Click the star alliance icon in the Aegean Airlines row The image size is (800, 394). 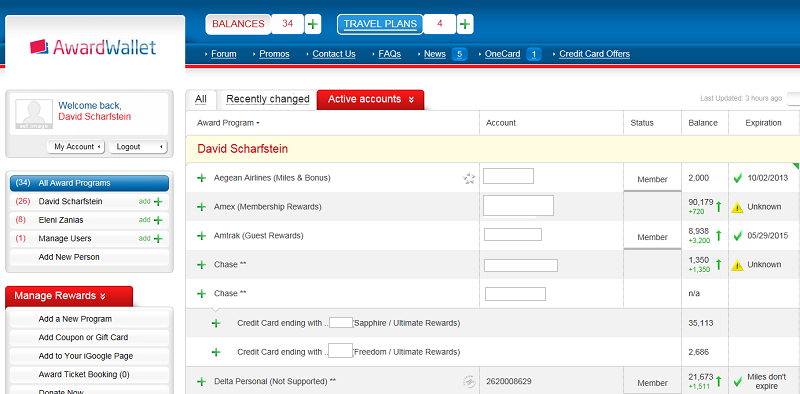pos(469,178)
